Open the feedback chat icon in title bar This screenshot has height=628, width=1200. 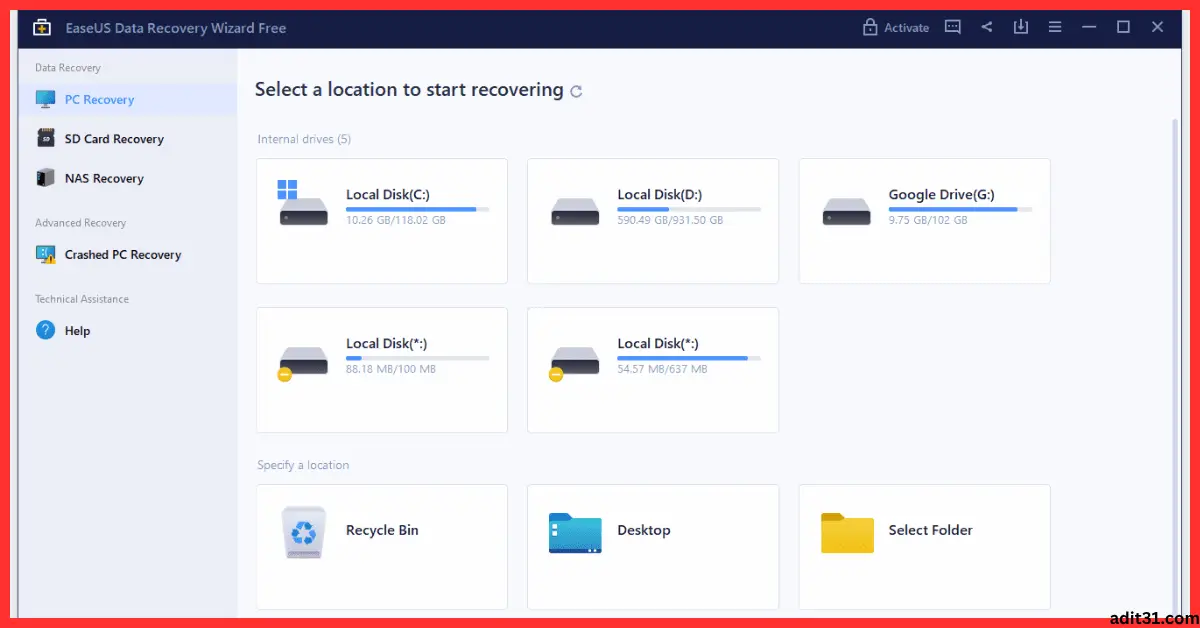(x=952, y=27)
